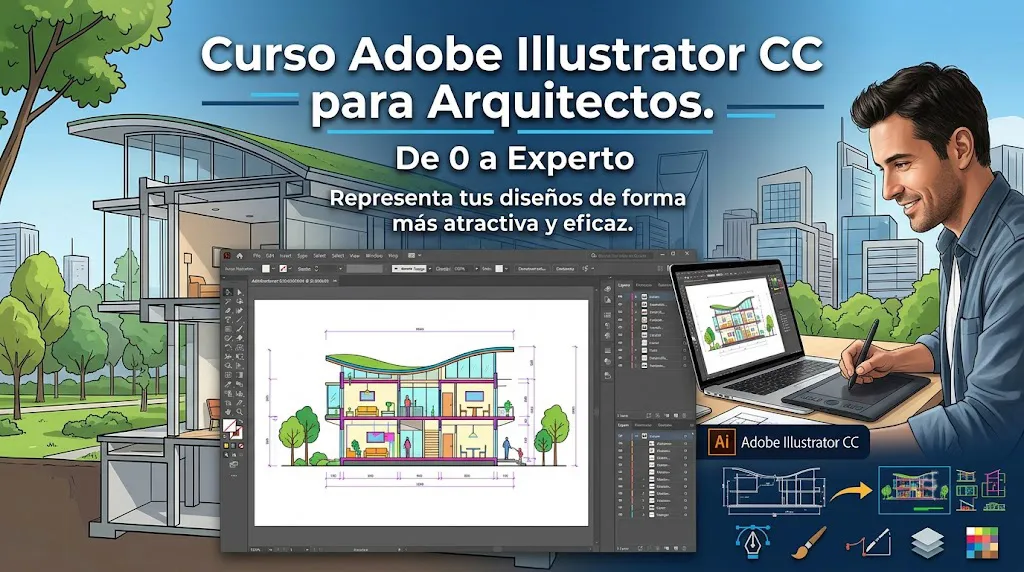This screenshot has height=572, width=1024.
Task: Open the Help menu
Action: (x=393, y=255)
